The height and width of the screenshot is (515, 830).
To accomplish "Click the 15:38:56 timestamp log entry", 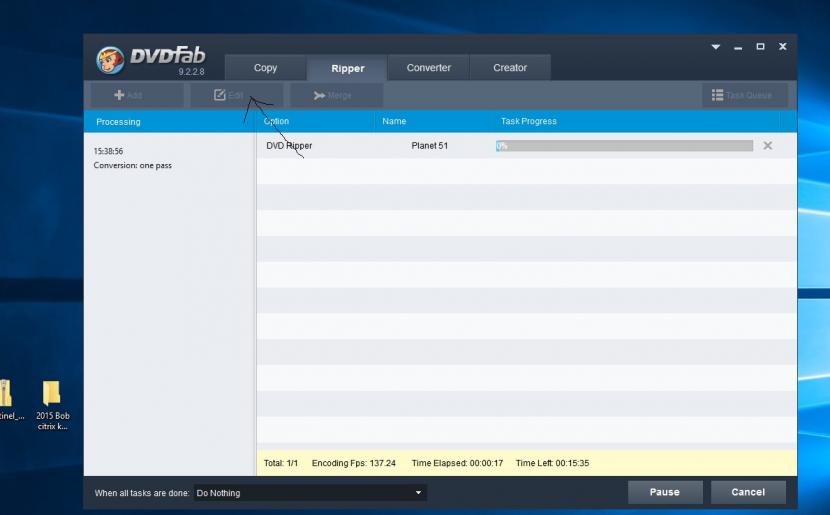I will (x=108, y=151).
